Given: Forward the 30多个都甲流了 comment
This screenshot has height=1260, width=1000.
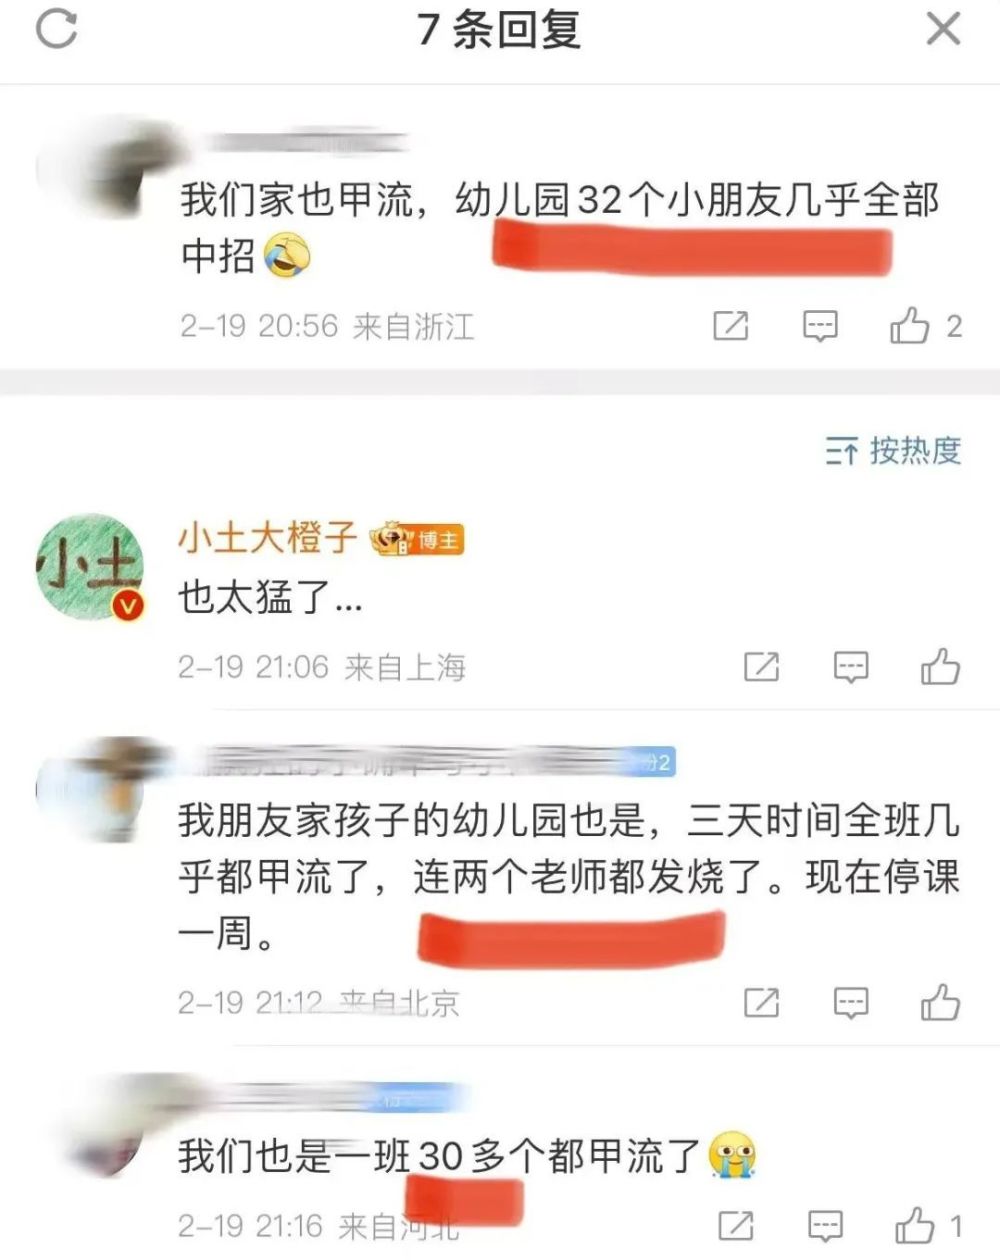Looking at the screenshot, I should (x=737, y=1225).
